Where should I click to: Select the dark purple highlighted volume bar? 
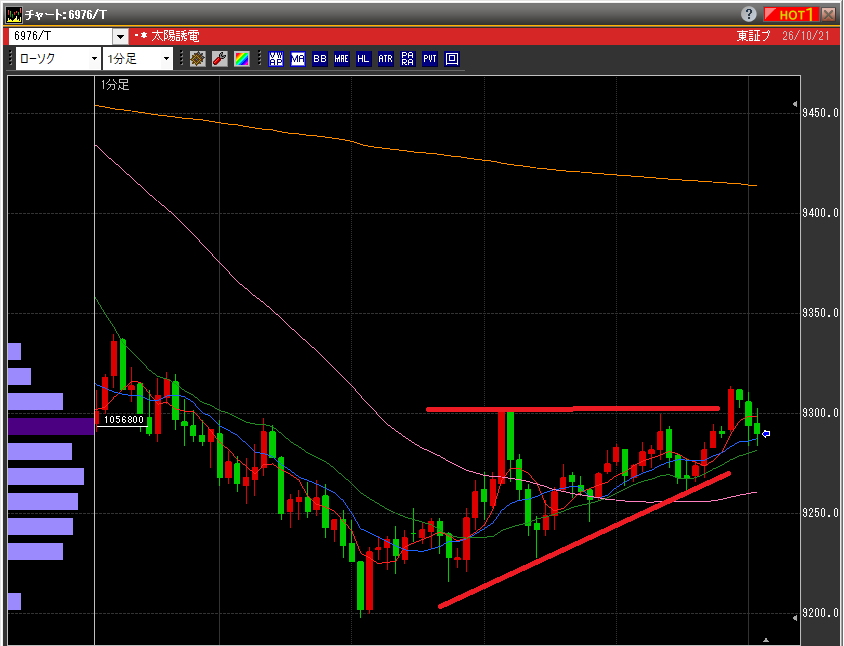(51, 426)
